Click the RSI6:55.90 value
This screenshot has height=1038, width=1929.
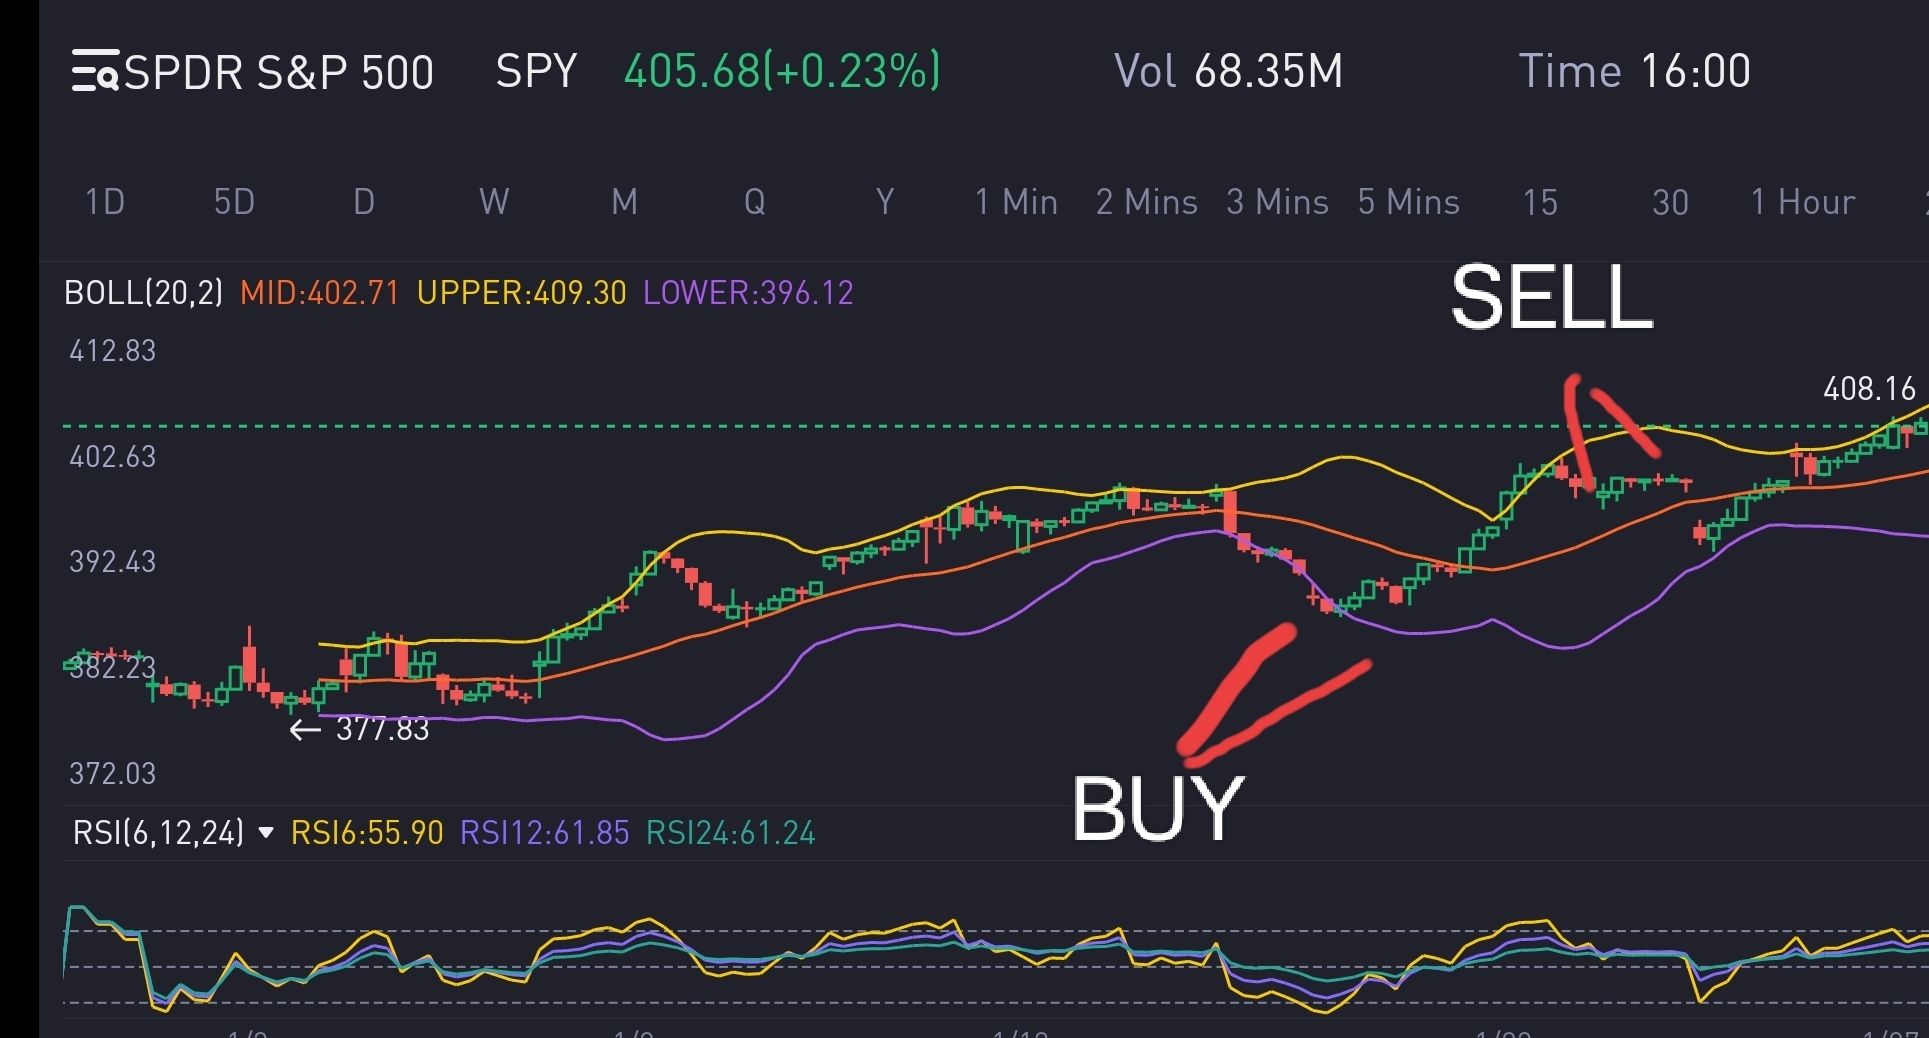[x=367, y=833]
